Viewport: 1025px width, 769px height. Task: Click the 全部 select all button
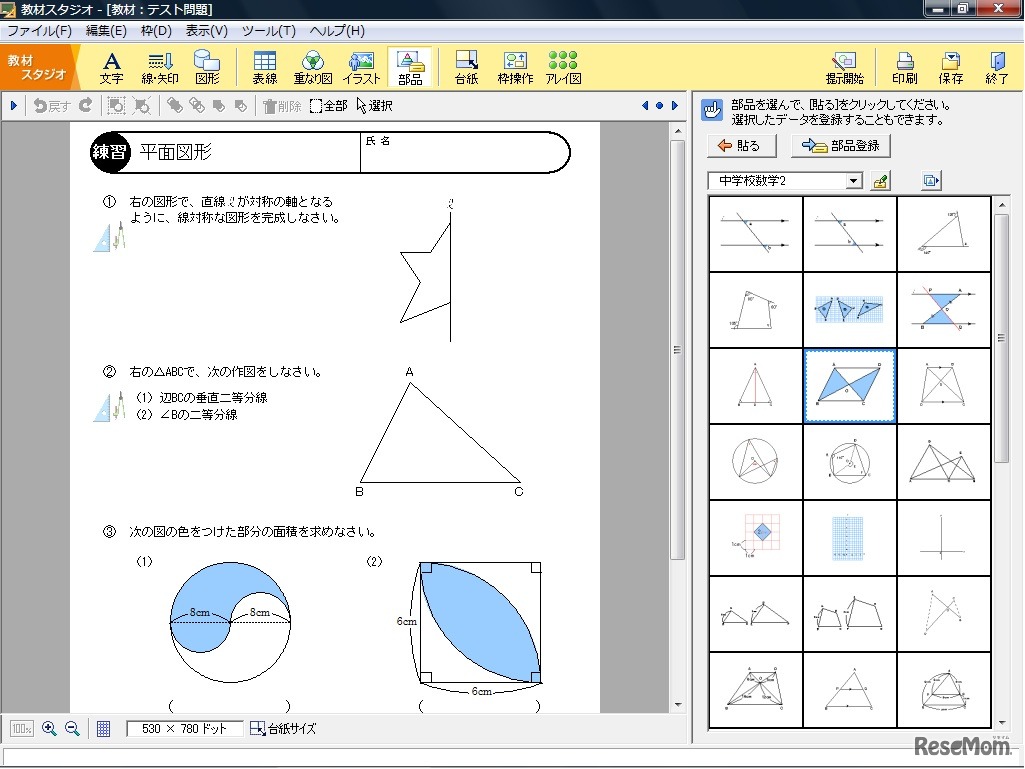point(328,106)
